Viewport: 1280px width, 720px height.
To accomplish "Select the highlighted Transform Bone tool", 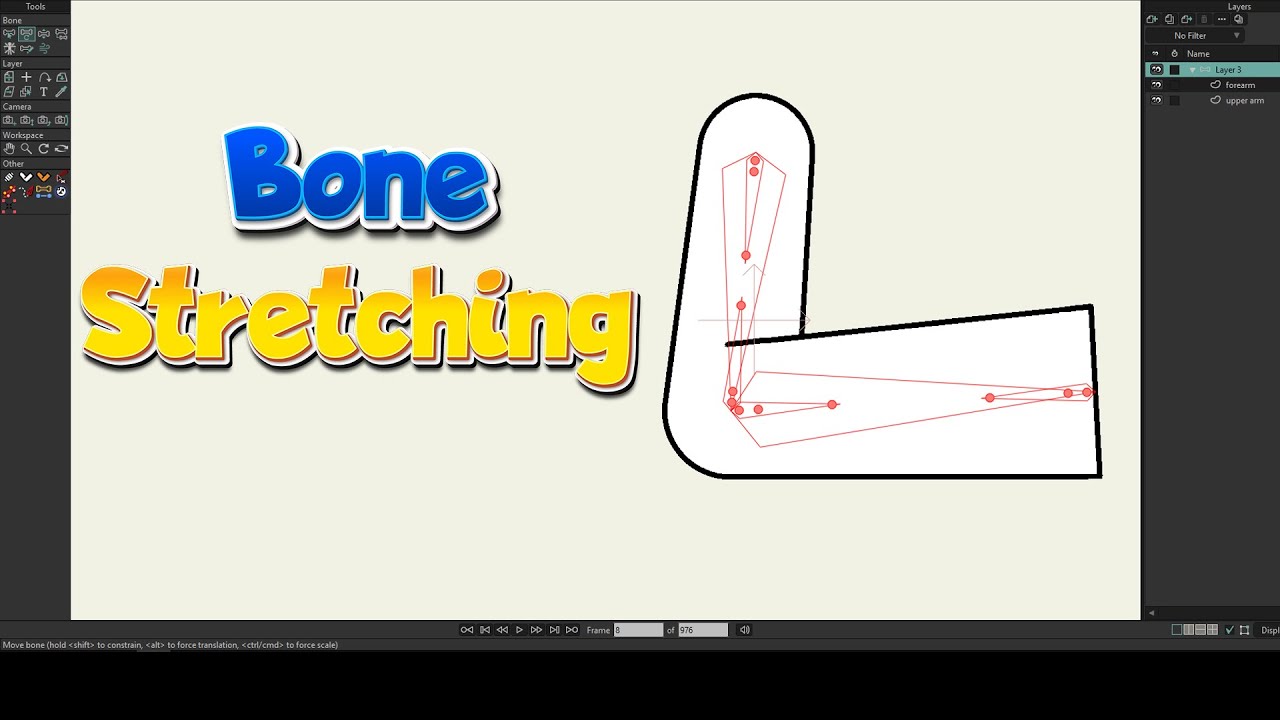I will click(x=27, y=34).
